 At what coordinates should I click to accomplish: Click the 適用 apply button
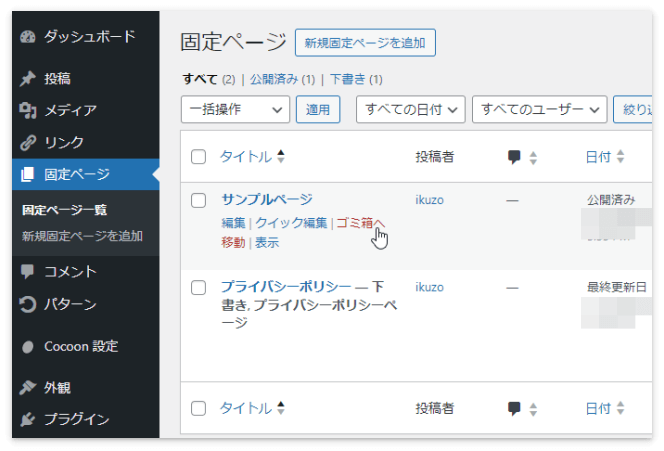(x=318, y=110)
